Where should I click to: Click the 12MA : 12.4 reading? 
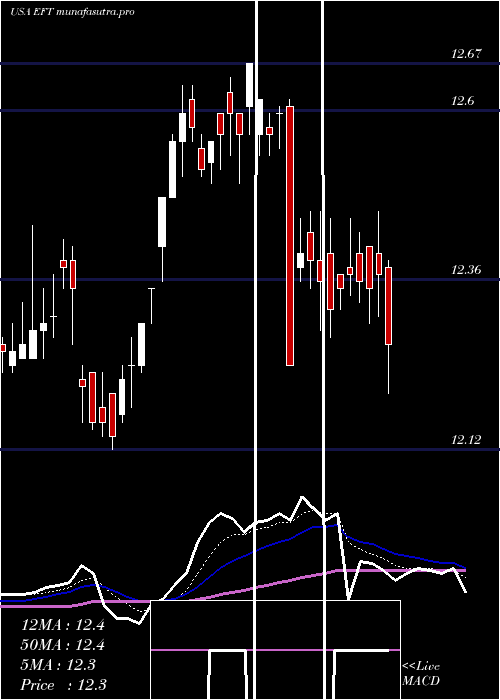point(62,625)
